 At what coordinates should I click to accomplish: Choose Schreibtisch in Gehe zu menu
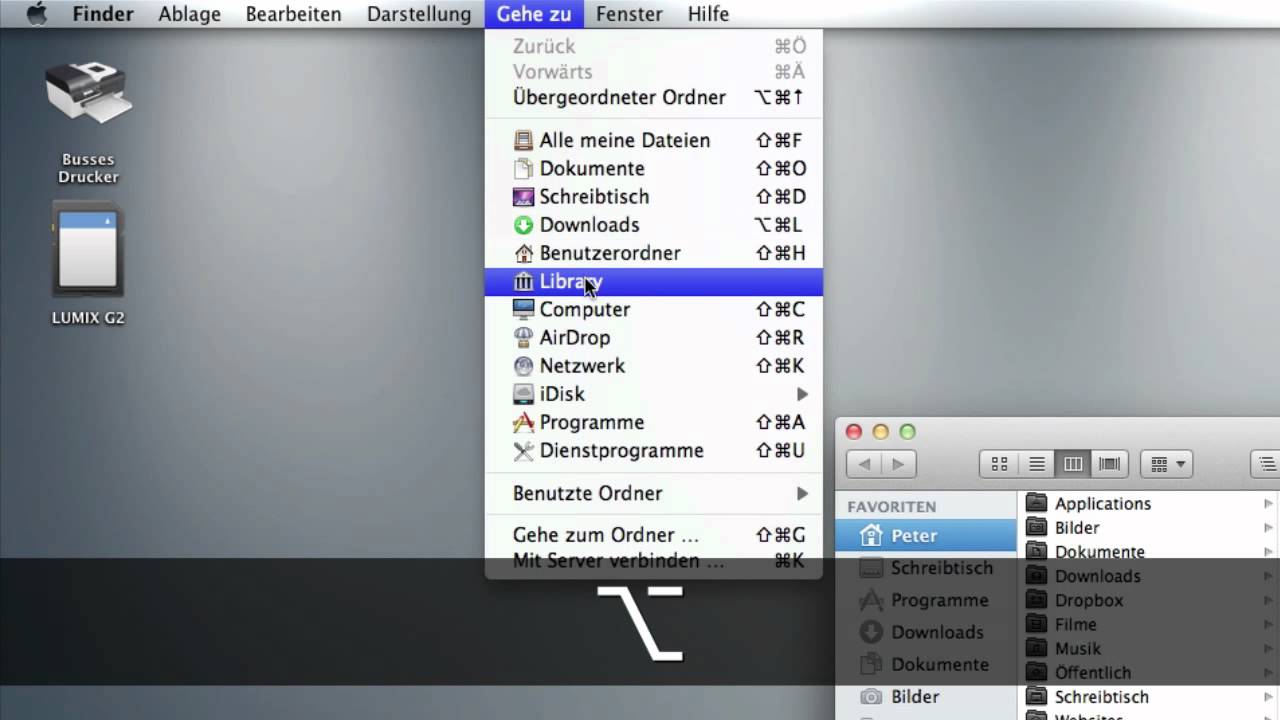pos(654,197)
